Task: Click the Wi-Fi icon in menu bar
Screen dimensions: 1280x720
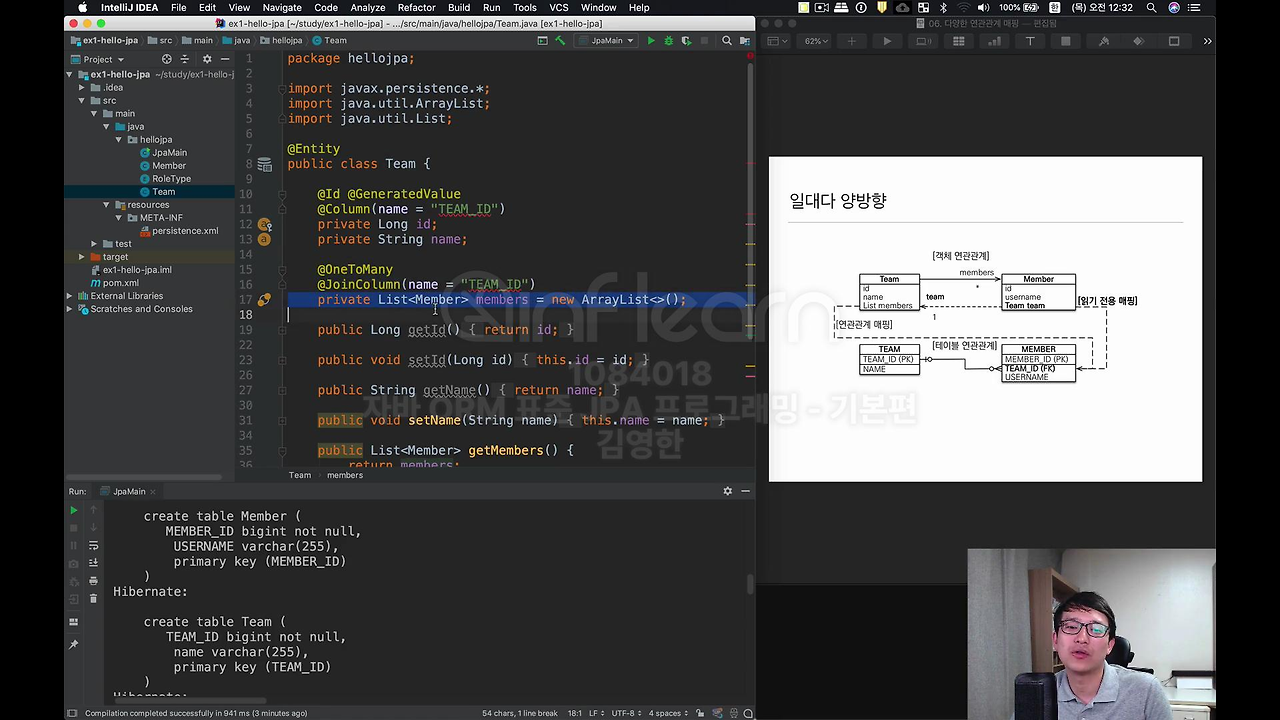Action: click(x=963, y=7)
